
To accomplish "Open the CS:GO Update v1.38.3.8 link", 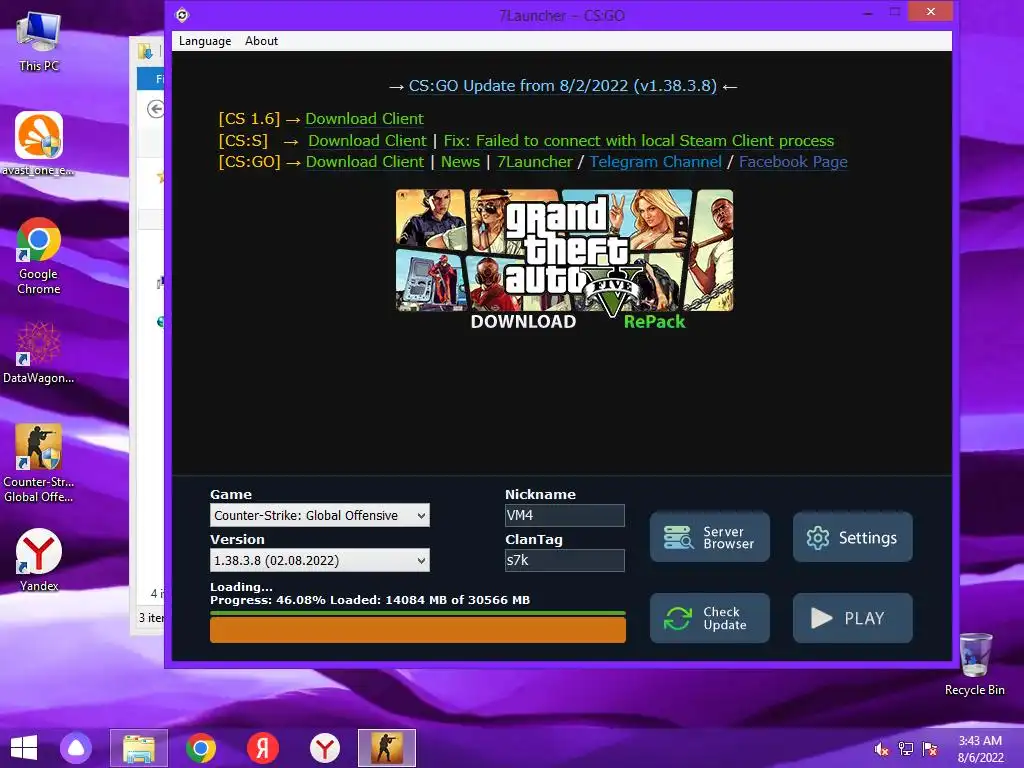I will (x=562, y=86).
